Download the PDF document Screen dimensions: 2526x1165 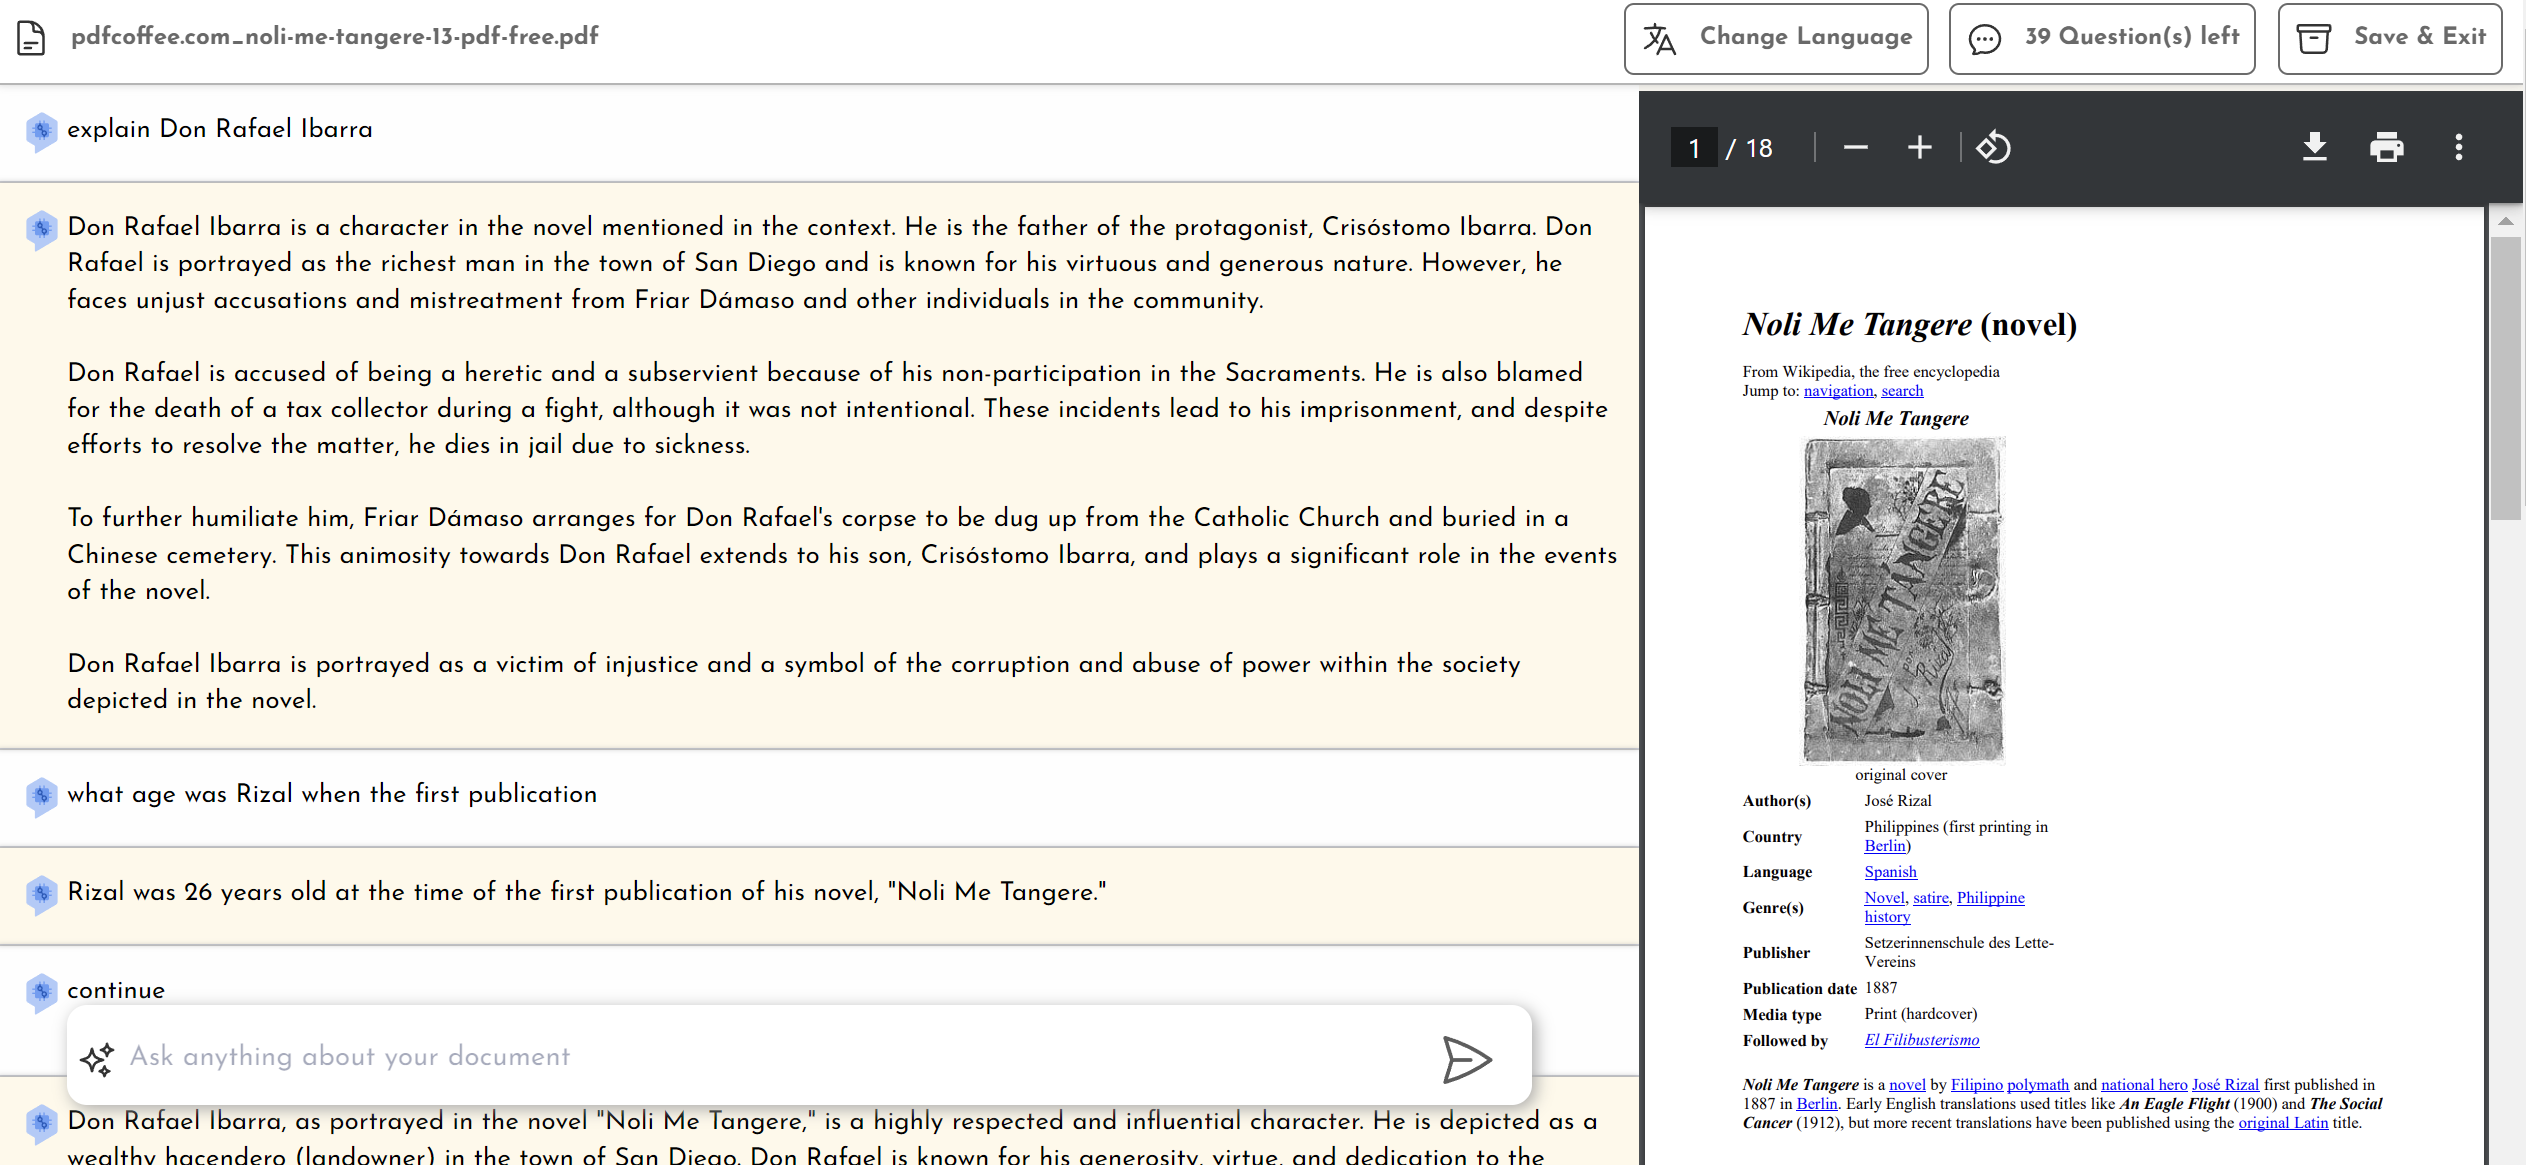(x=2314, y=148)
